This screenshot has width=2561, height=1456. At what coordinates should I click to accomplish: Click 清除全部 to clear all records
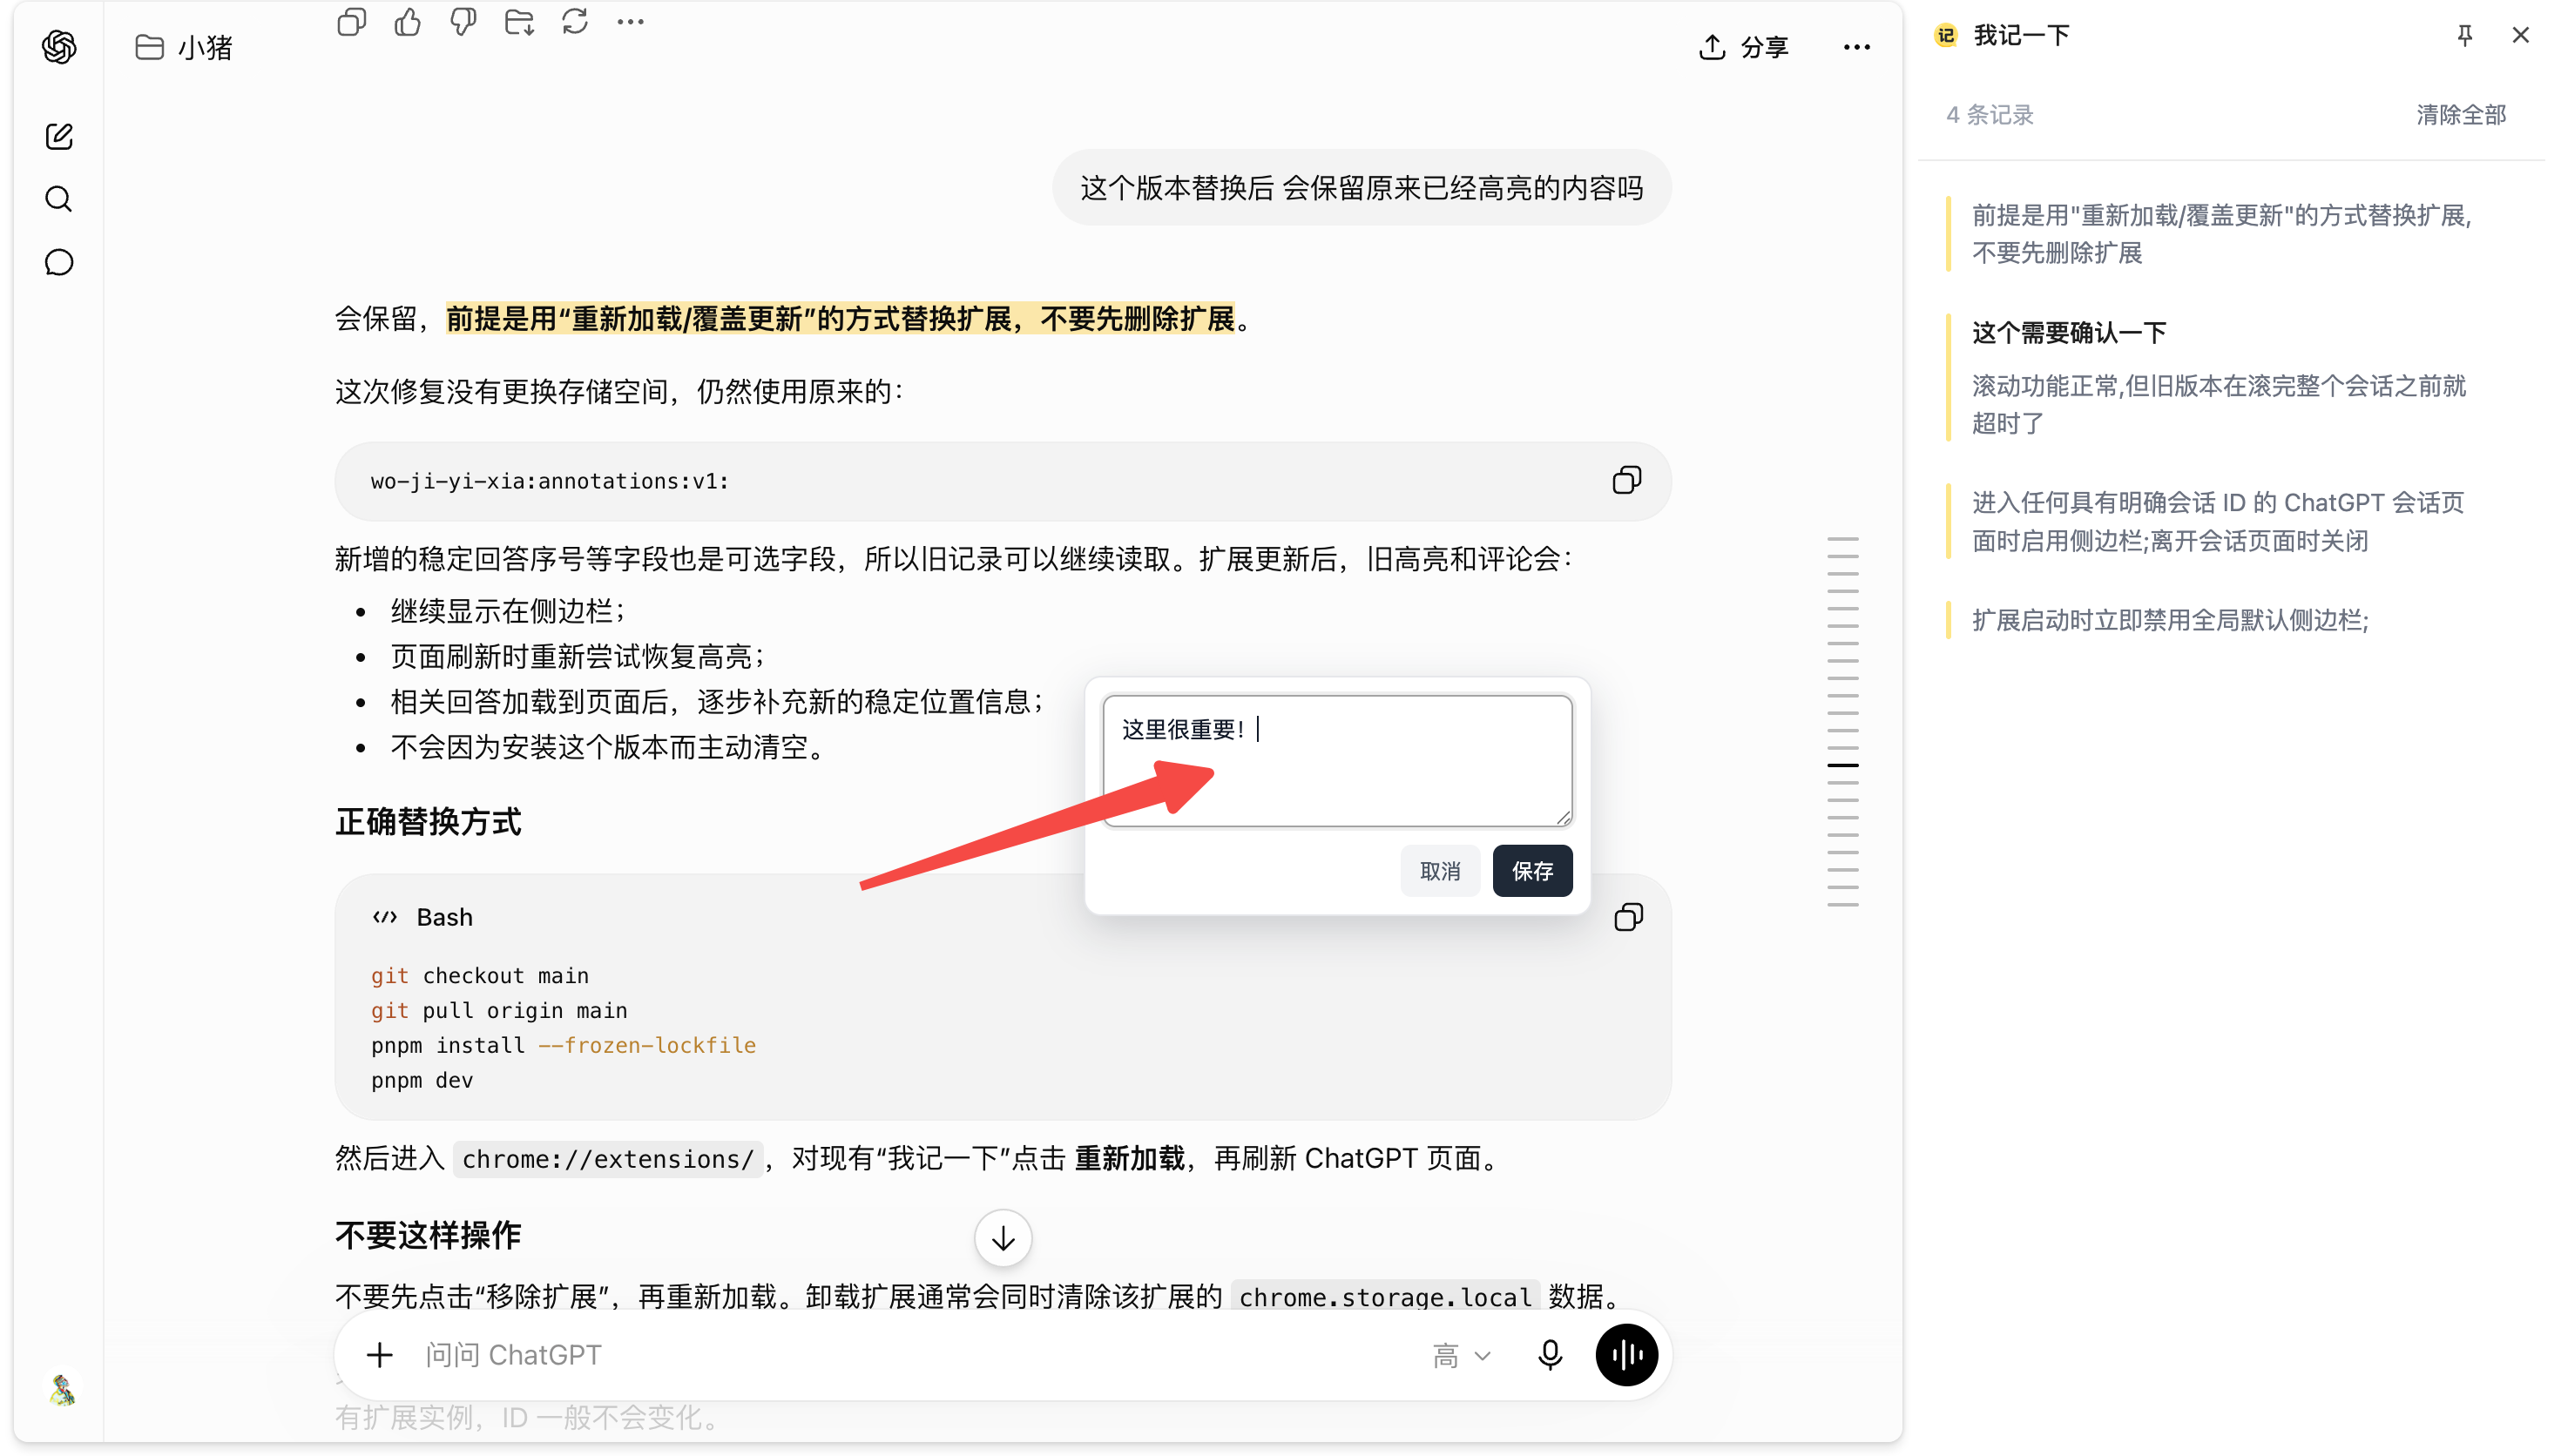2460,114
